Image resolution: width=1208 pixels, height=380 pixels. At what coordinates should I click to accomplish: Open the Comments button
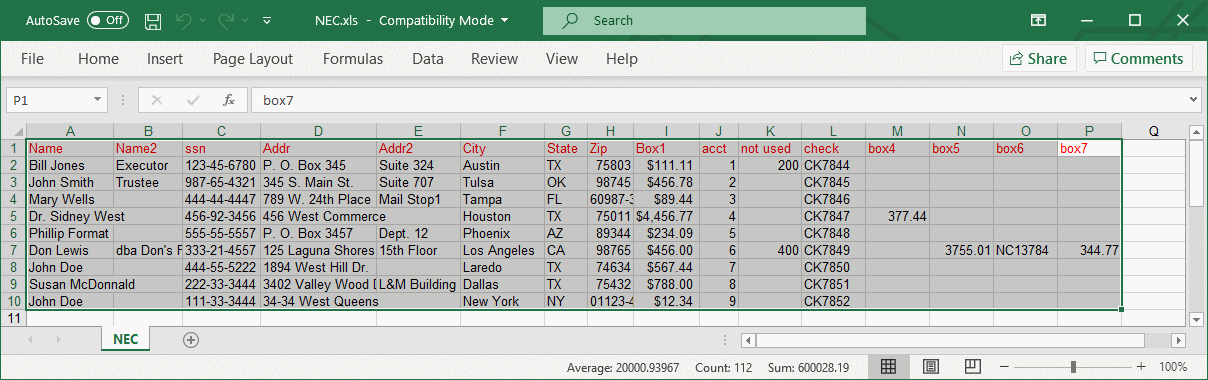coord(1138,58)
